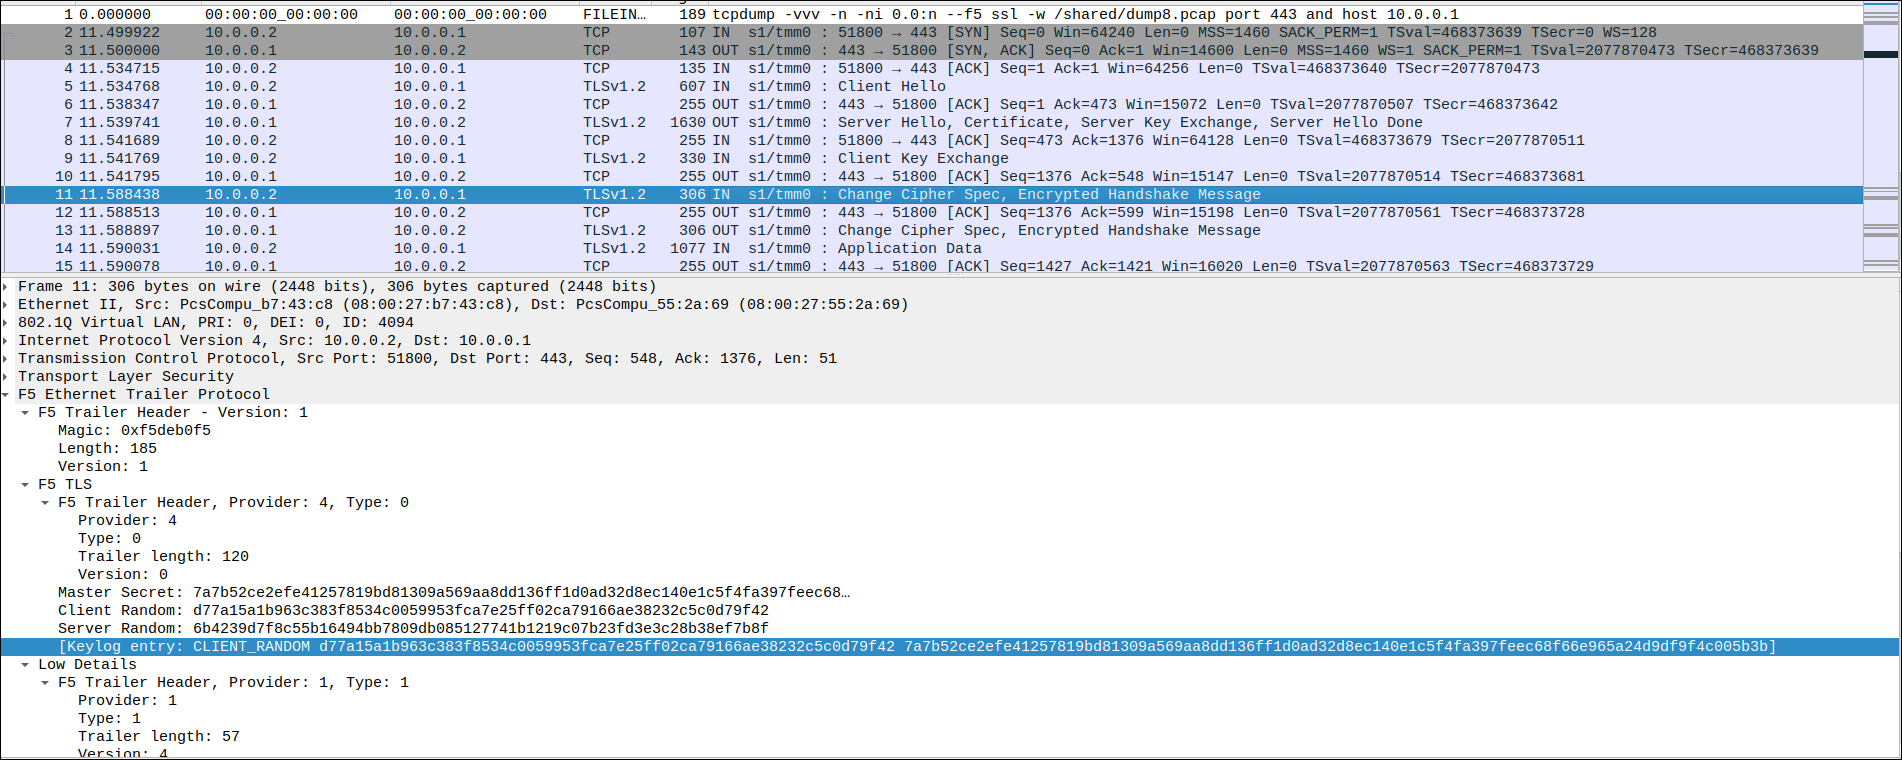Expand the 802.1Q Virtual LAN node
Viewport: 1902px width, 760px height.
pyautogui.click(x=6, y=323)
